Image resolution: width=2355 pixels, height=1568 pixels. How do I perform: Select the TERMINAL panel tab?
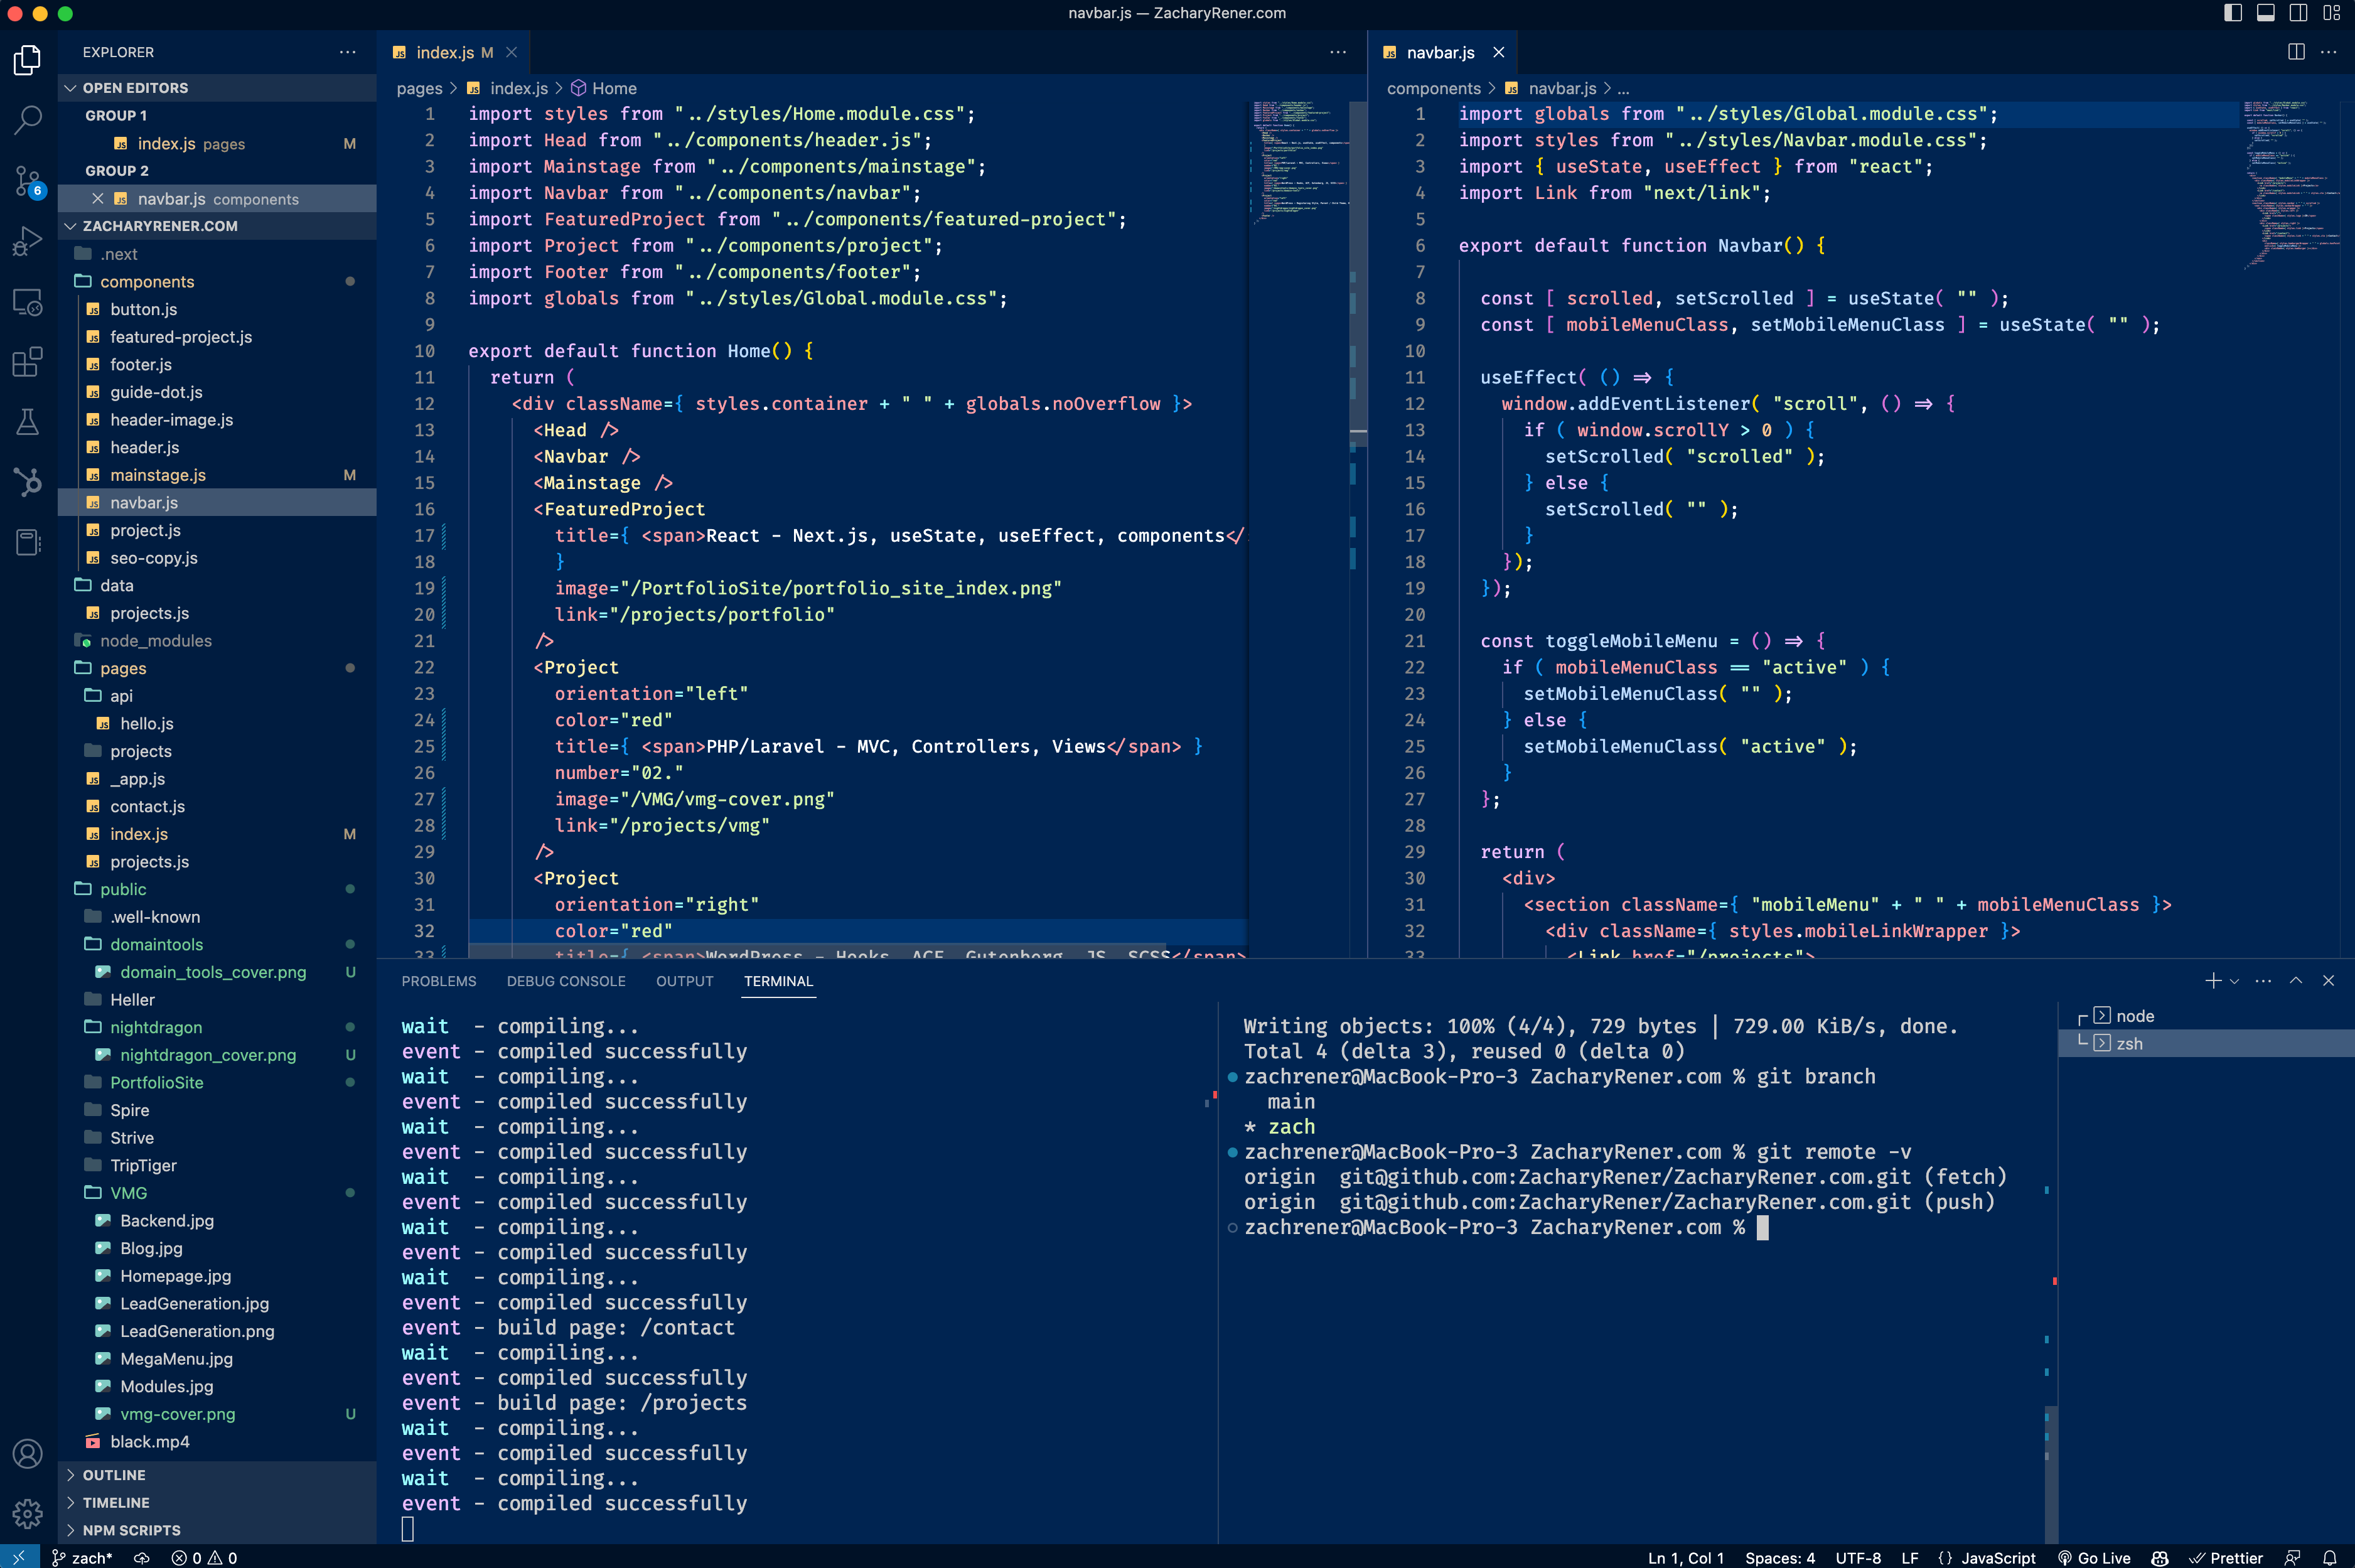pos(778,981)
